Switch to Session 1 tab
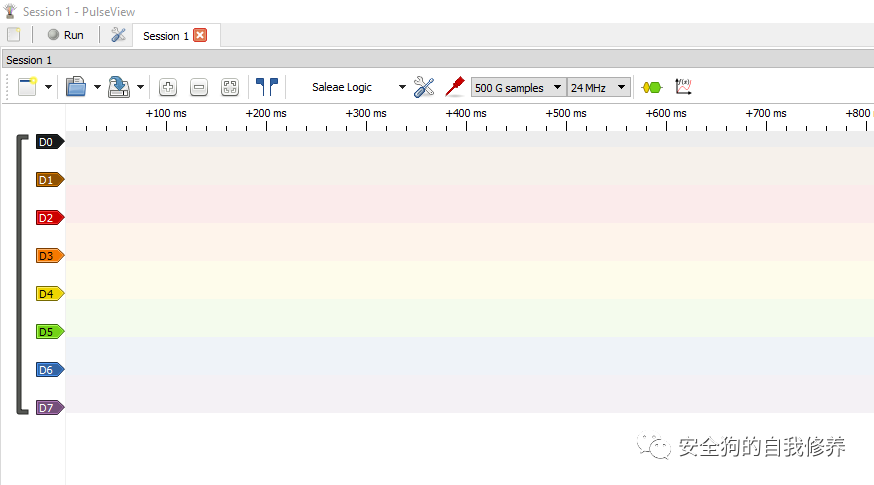The image size is (874, 485). 166,36
